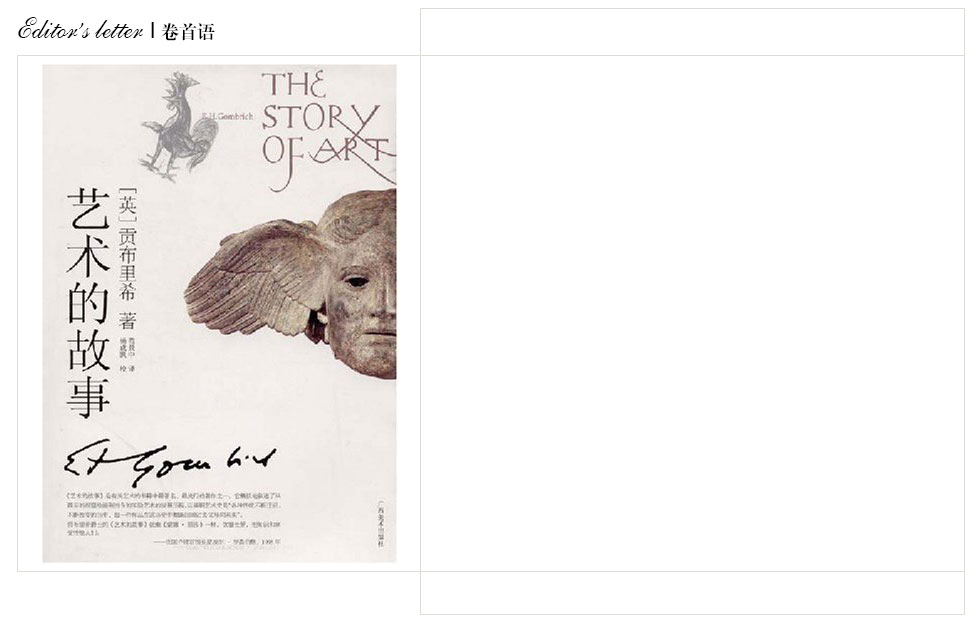
Task: Click the author name [英]贡布里希 著
Action: coord(128,258)
